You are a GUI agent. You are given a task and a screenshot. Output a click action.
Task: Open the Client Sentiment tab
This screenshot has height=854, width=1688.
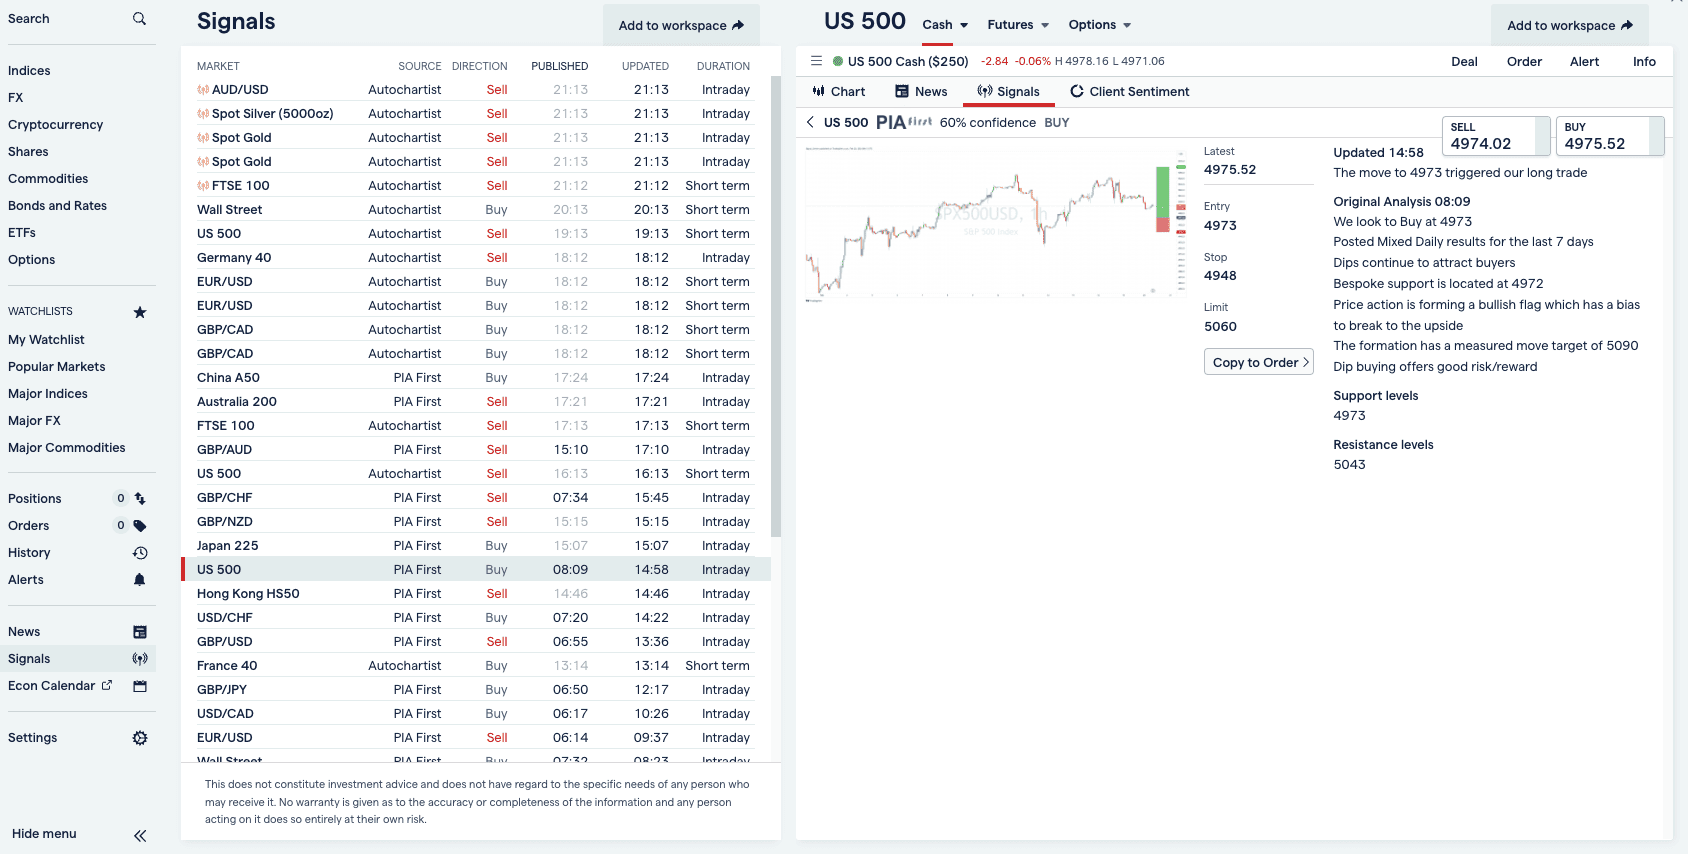pyautogui.click(x=1129, y=91)
